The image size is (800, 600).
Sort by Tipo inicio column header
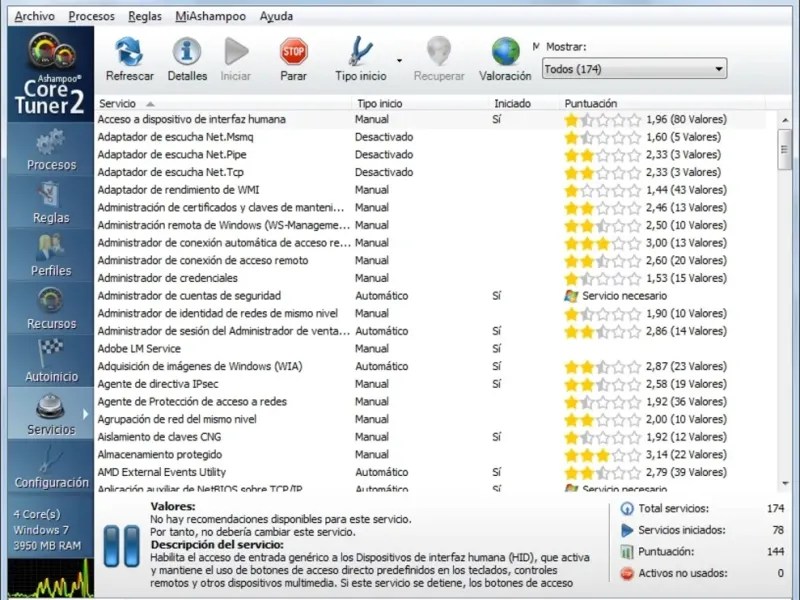420,104
